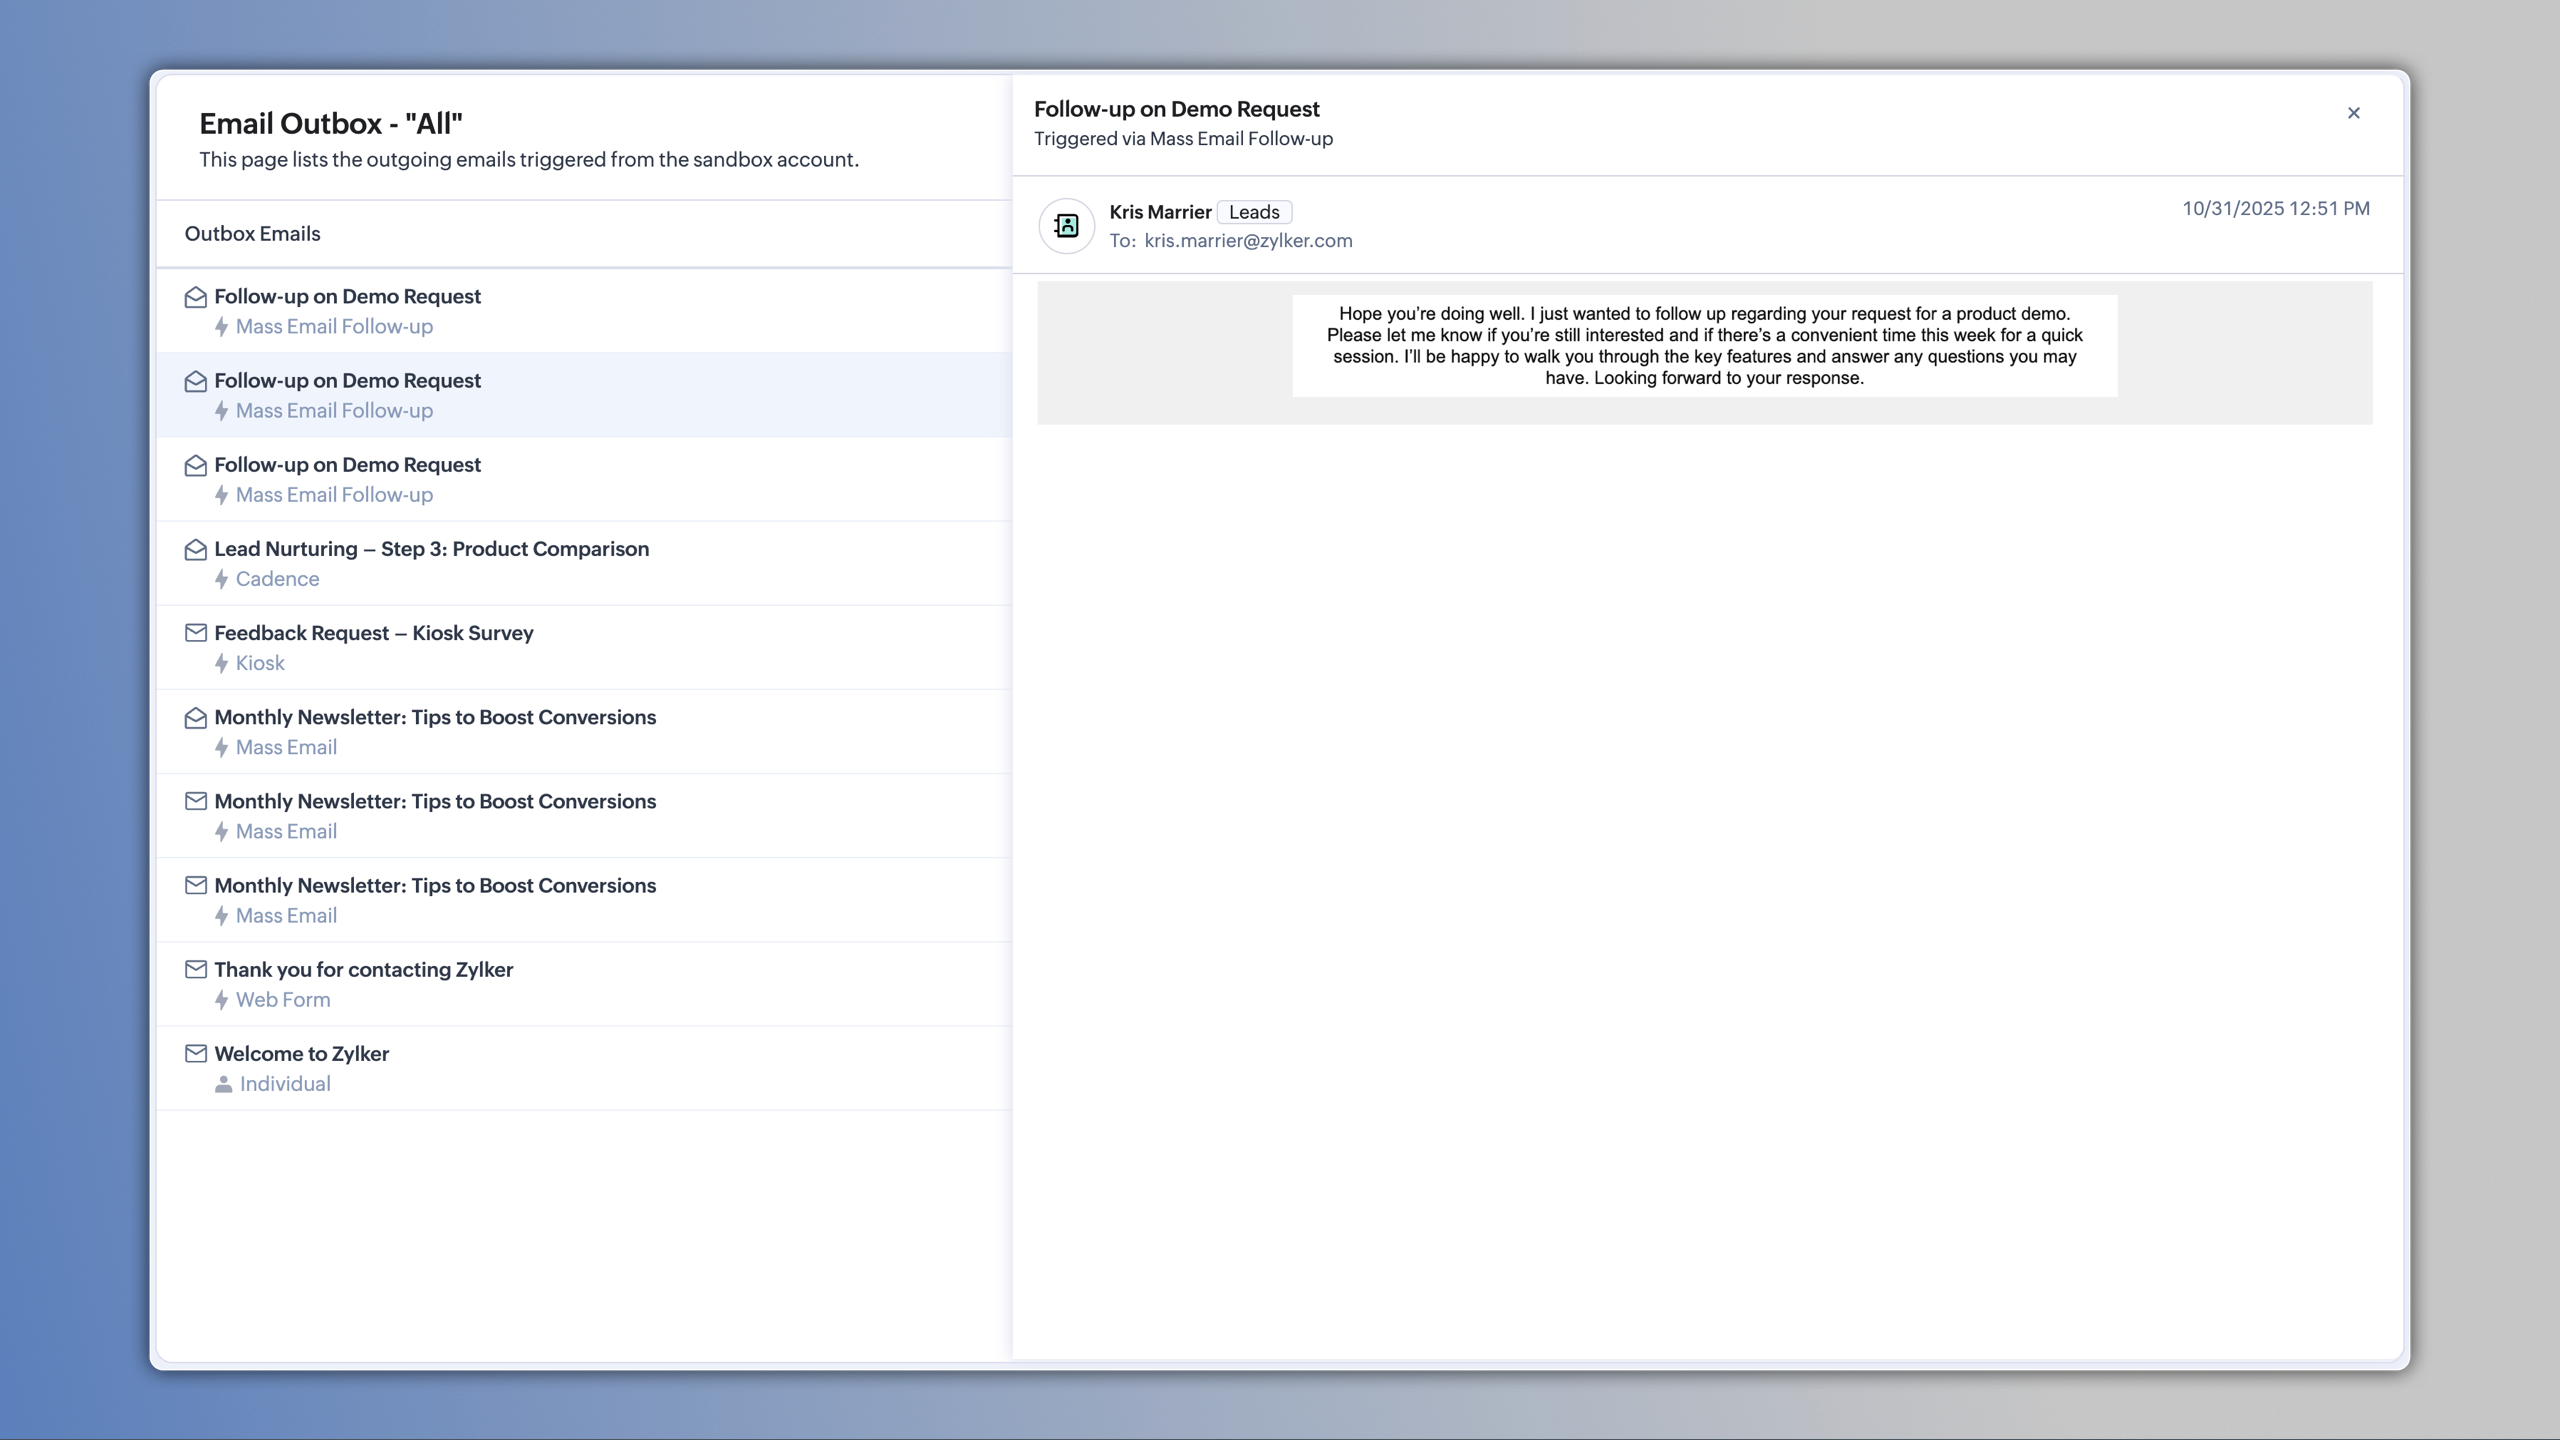
Task: Click the opened-envelope icon of first Follow-up email
Action: 196,297
